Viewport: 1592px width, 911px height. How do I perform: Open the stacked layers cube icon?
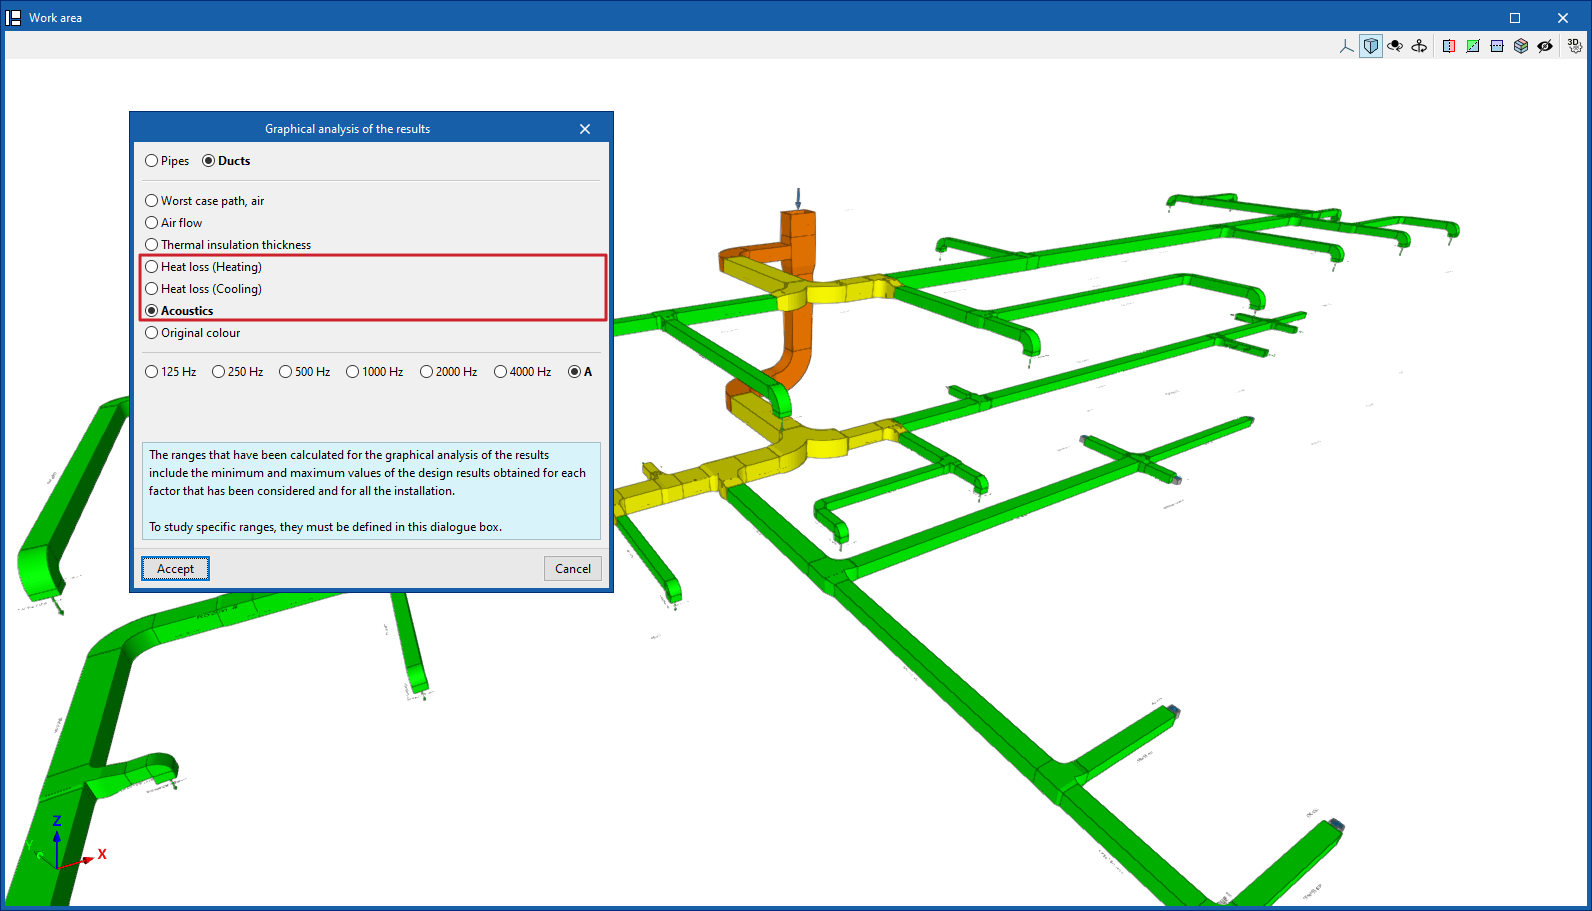(1521, 46)
